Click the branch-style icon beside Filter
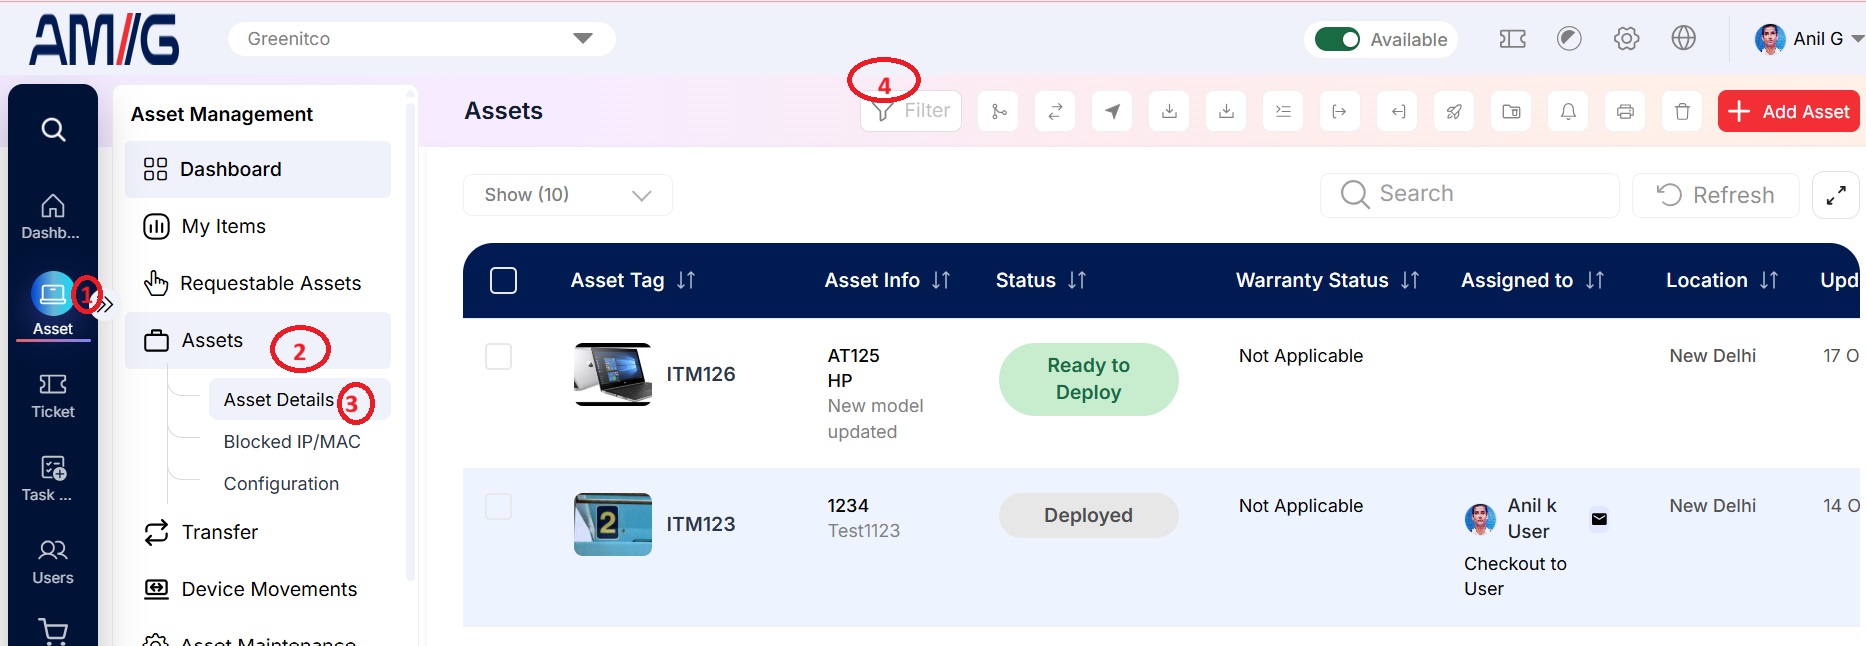This screenshot has height=646, width=1866. [x=998, y=111]
